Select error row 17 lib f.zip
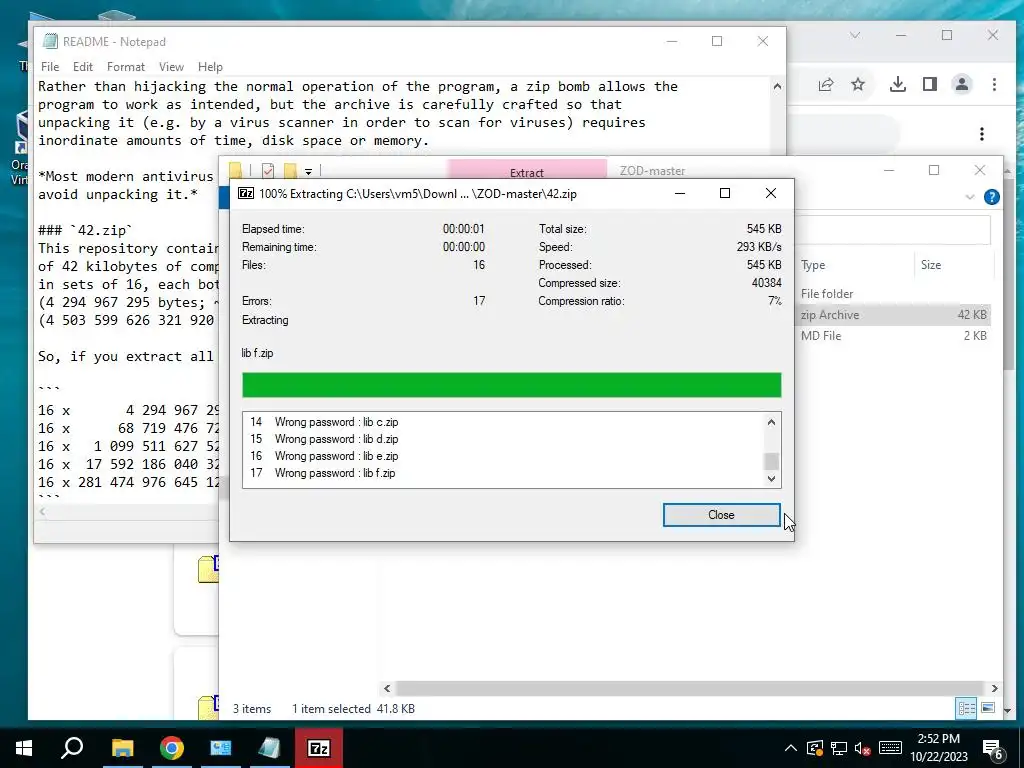The image size is (1024, 768). click(505, 473)
